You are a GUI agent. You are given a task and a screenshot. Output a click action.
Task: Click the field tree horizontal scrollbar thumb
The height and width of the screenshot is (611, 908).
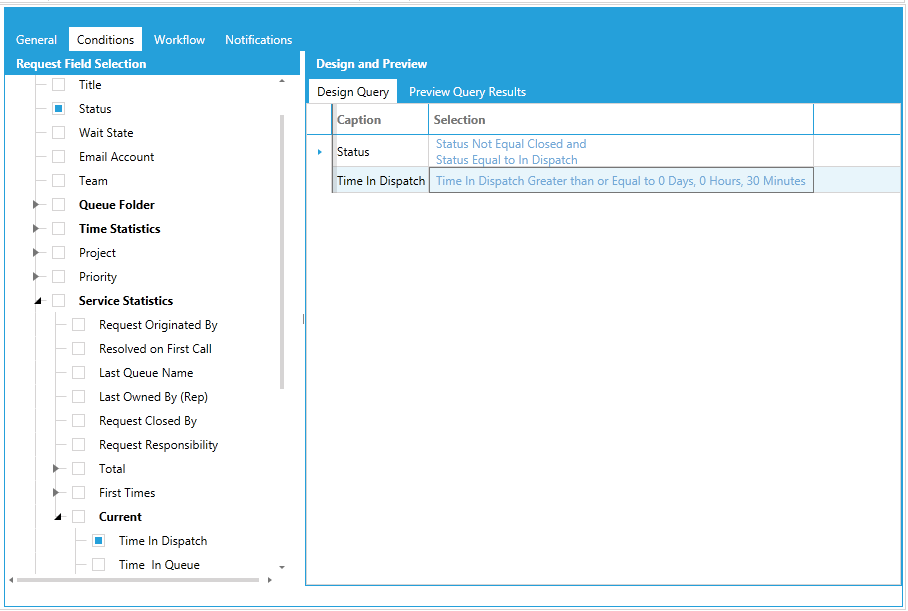pos(138,580)
